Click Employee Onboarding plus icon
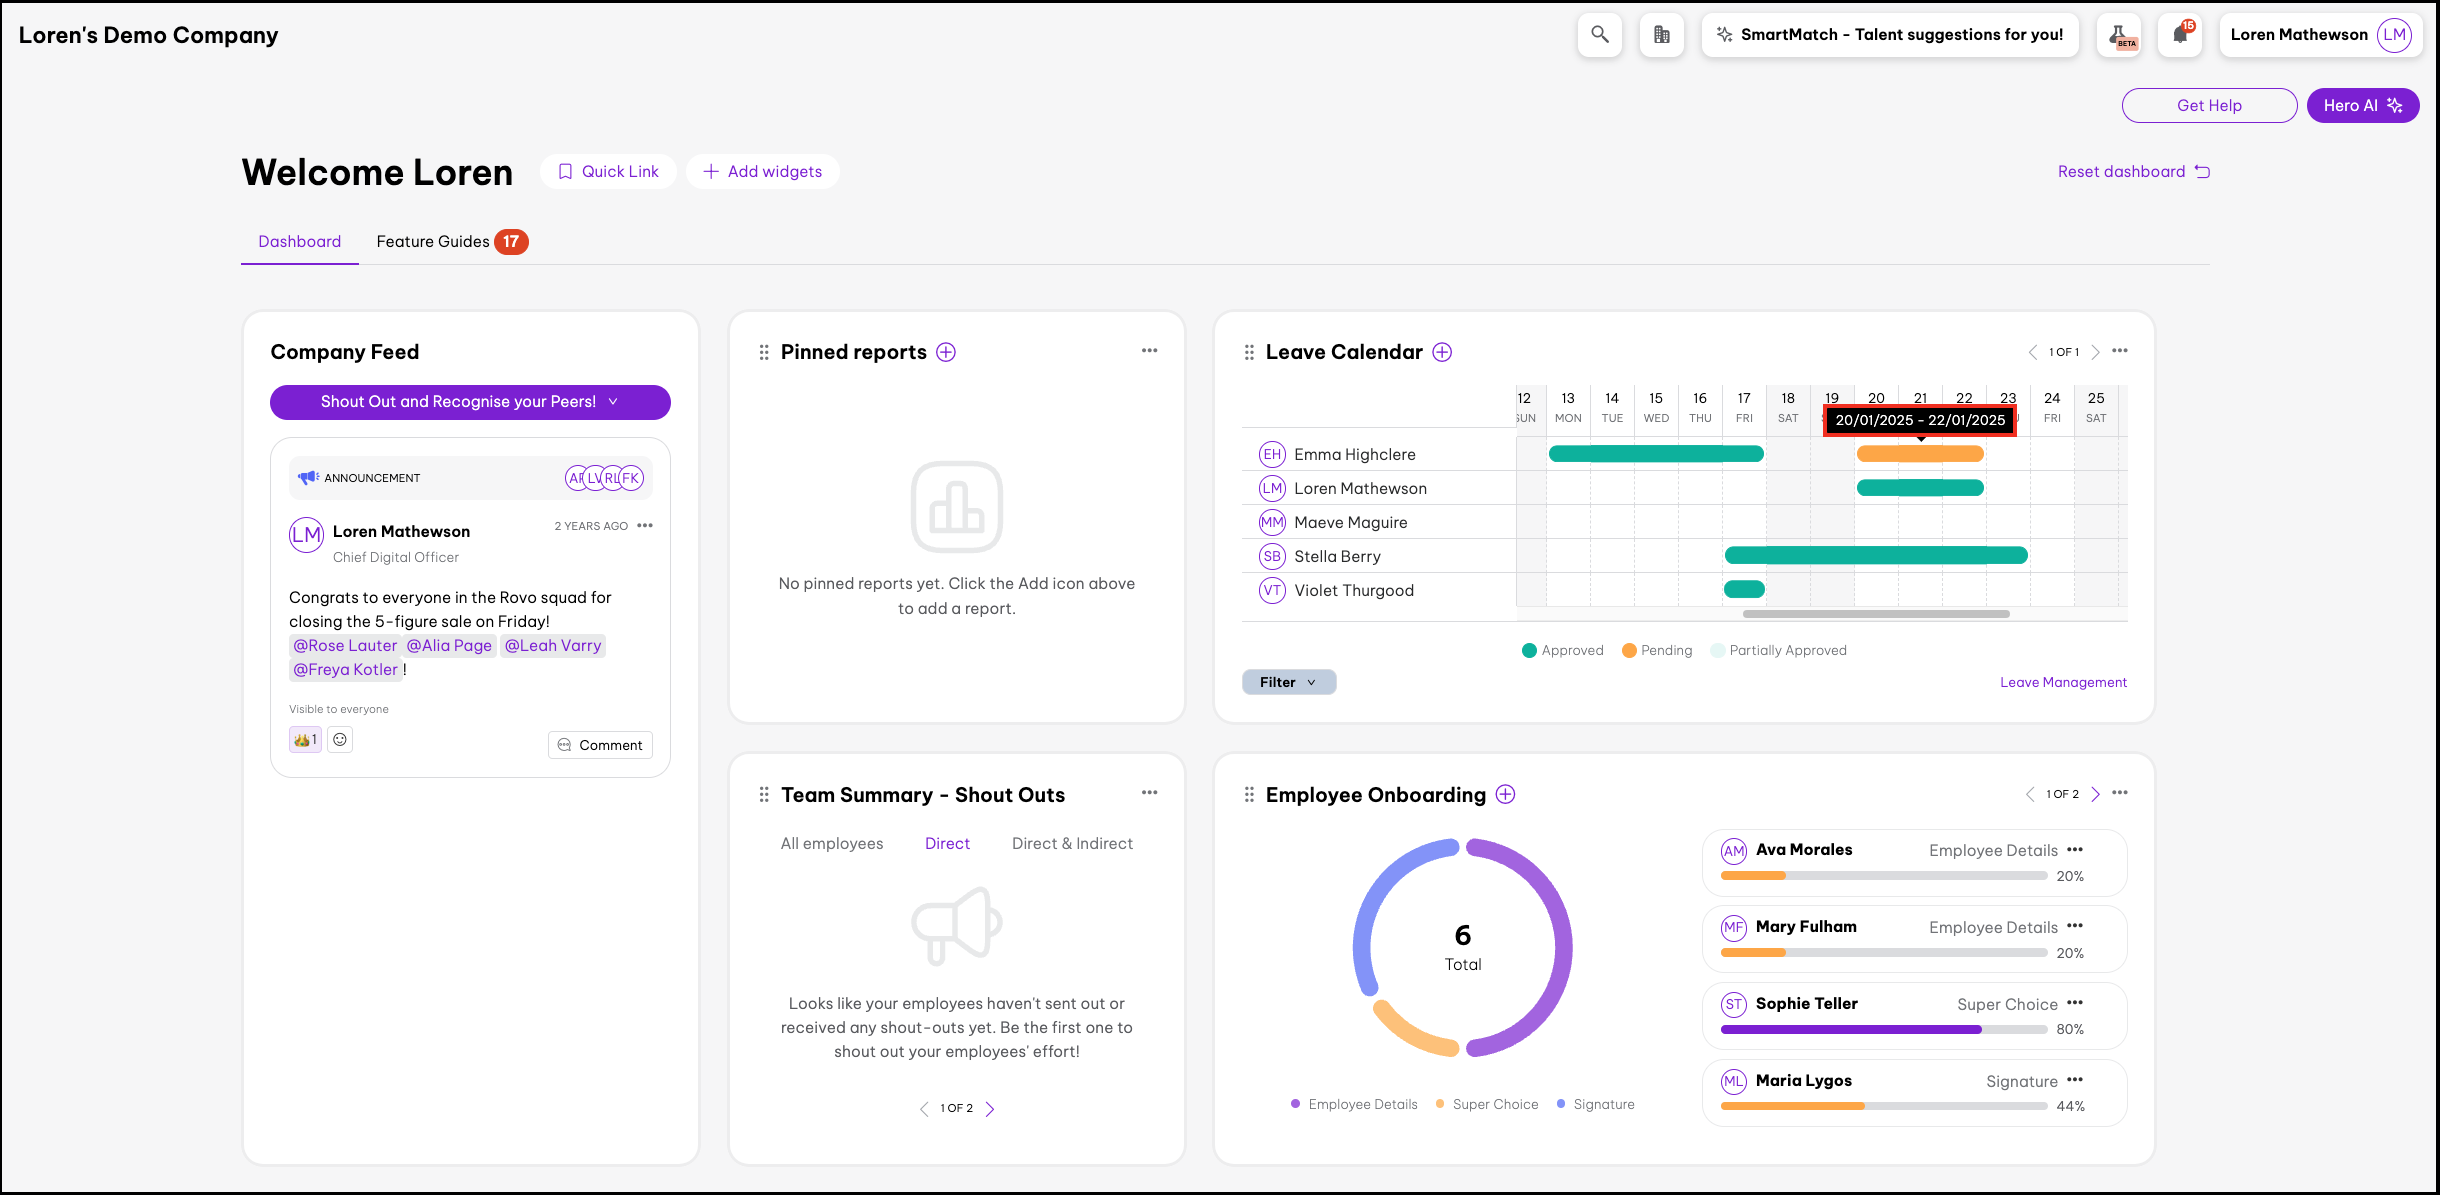This screenshot has height=1195, width=2440. coord(1505,795)
